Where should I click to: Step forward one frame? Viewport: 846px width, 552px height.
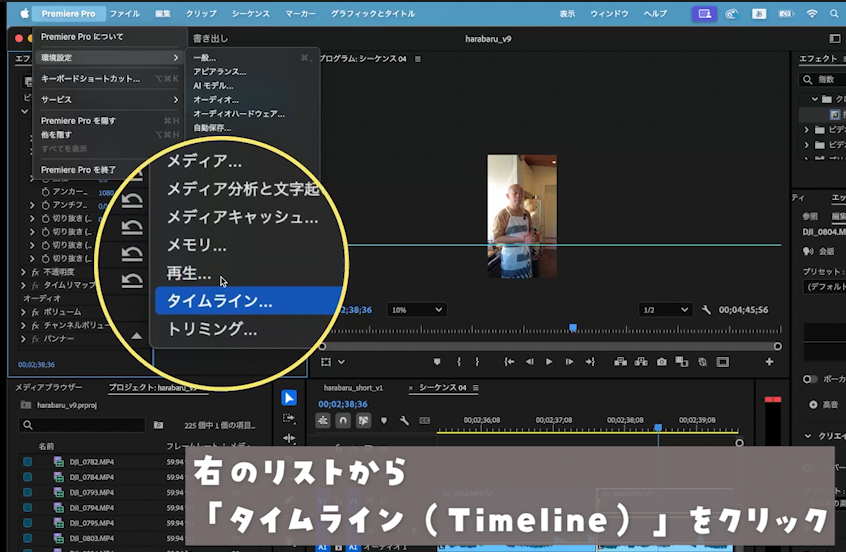[569, 362]
